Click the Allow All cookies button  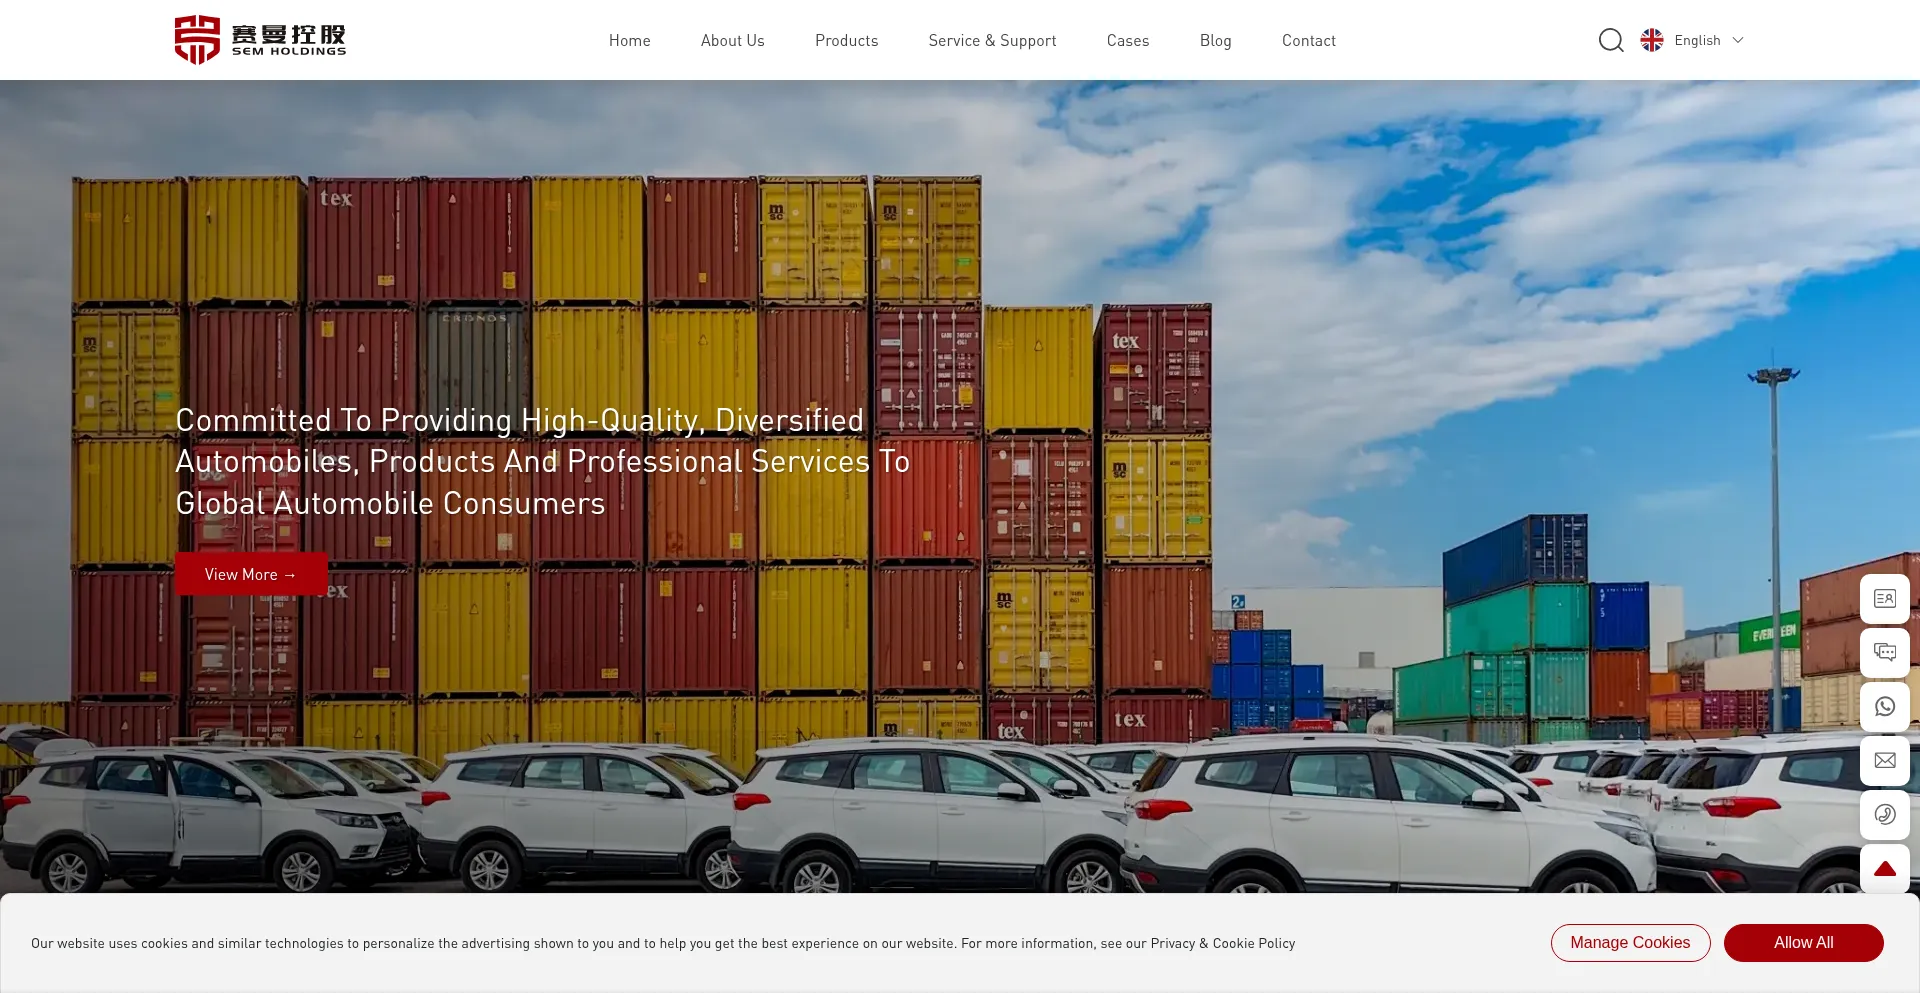[1803, 943]
